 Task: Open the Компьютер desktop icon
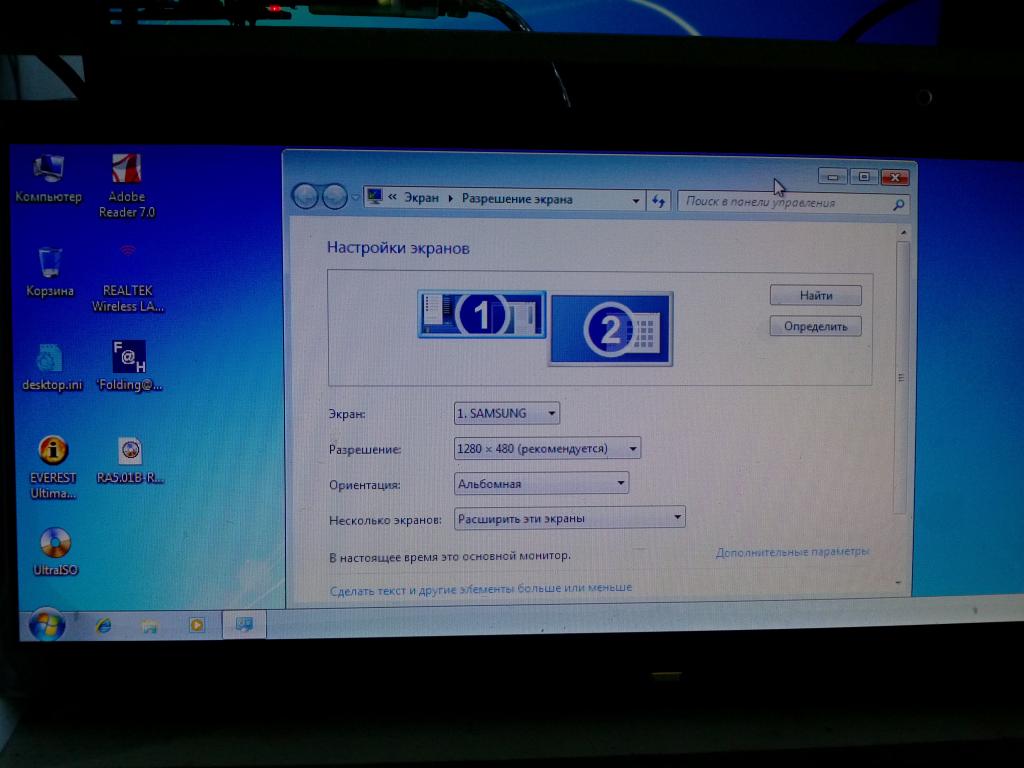point(49,178)
